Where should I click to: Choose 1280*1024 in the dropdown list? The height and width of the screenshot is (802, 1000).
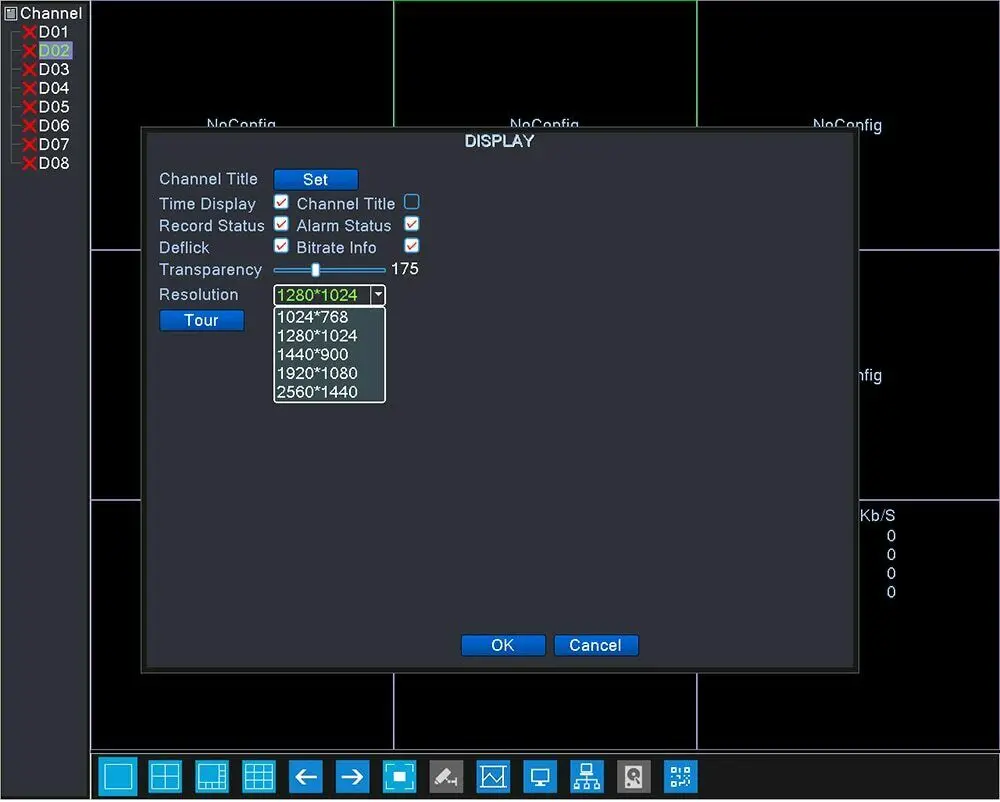[x=329, y=336]
